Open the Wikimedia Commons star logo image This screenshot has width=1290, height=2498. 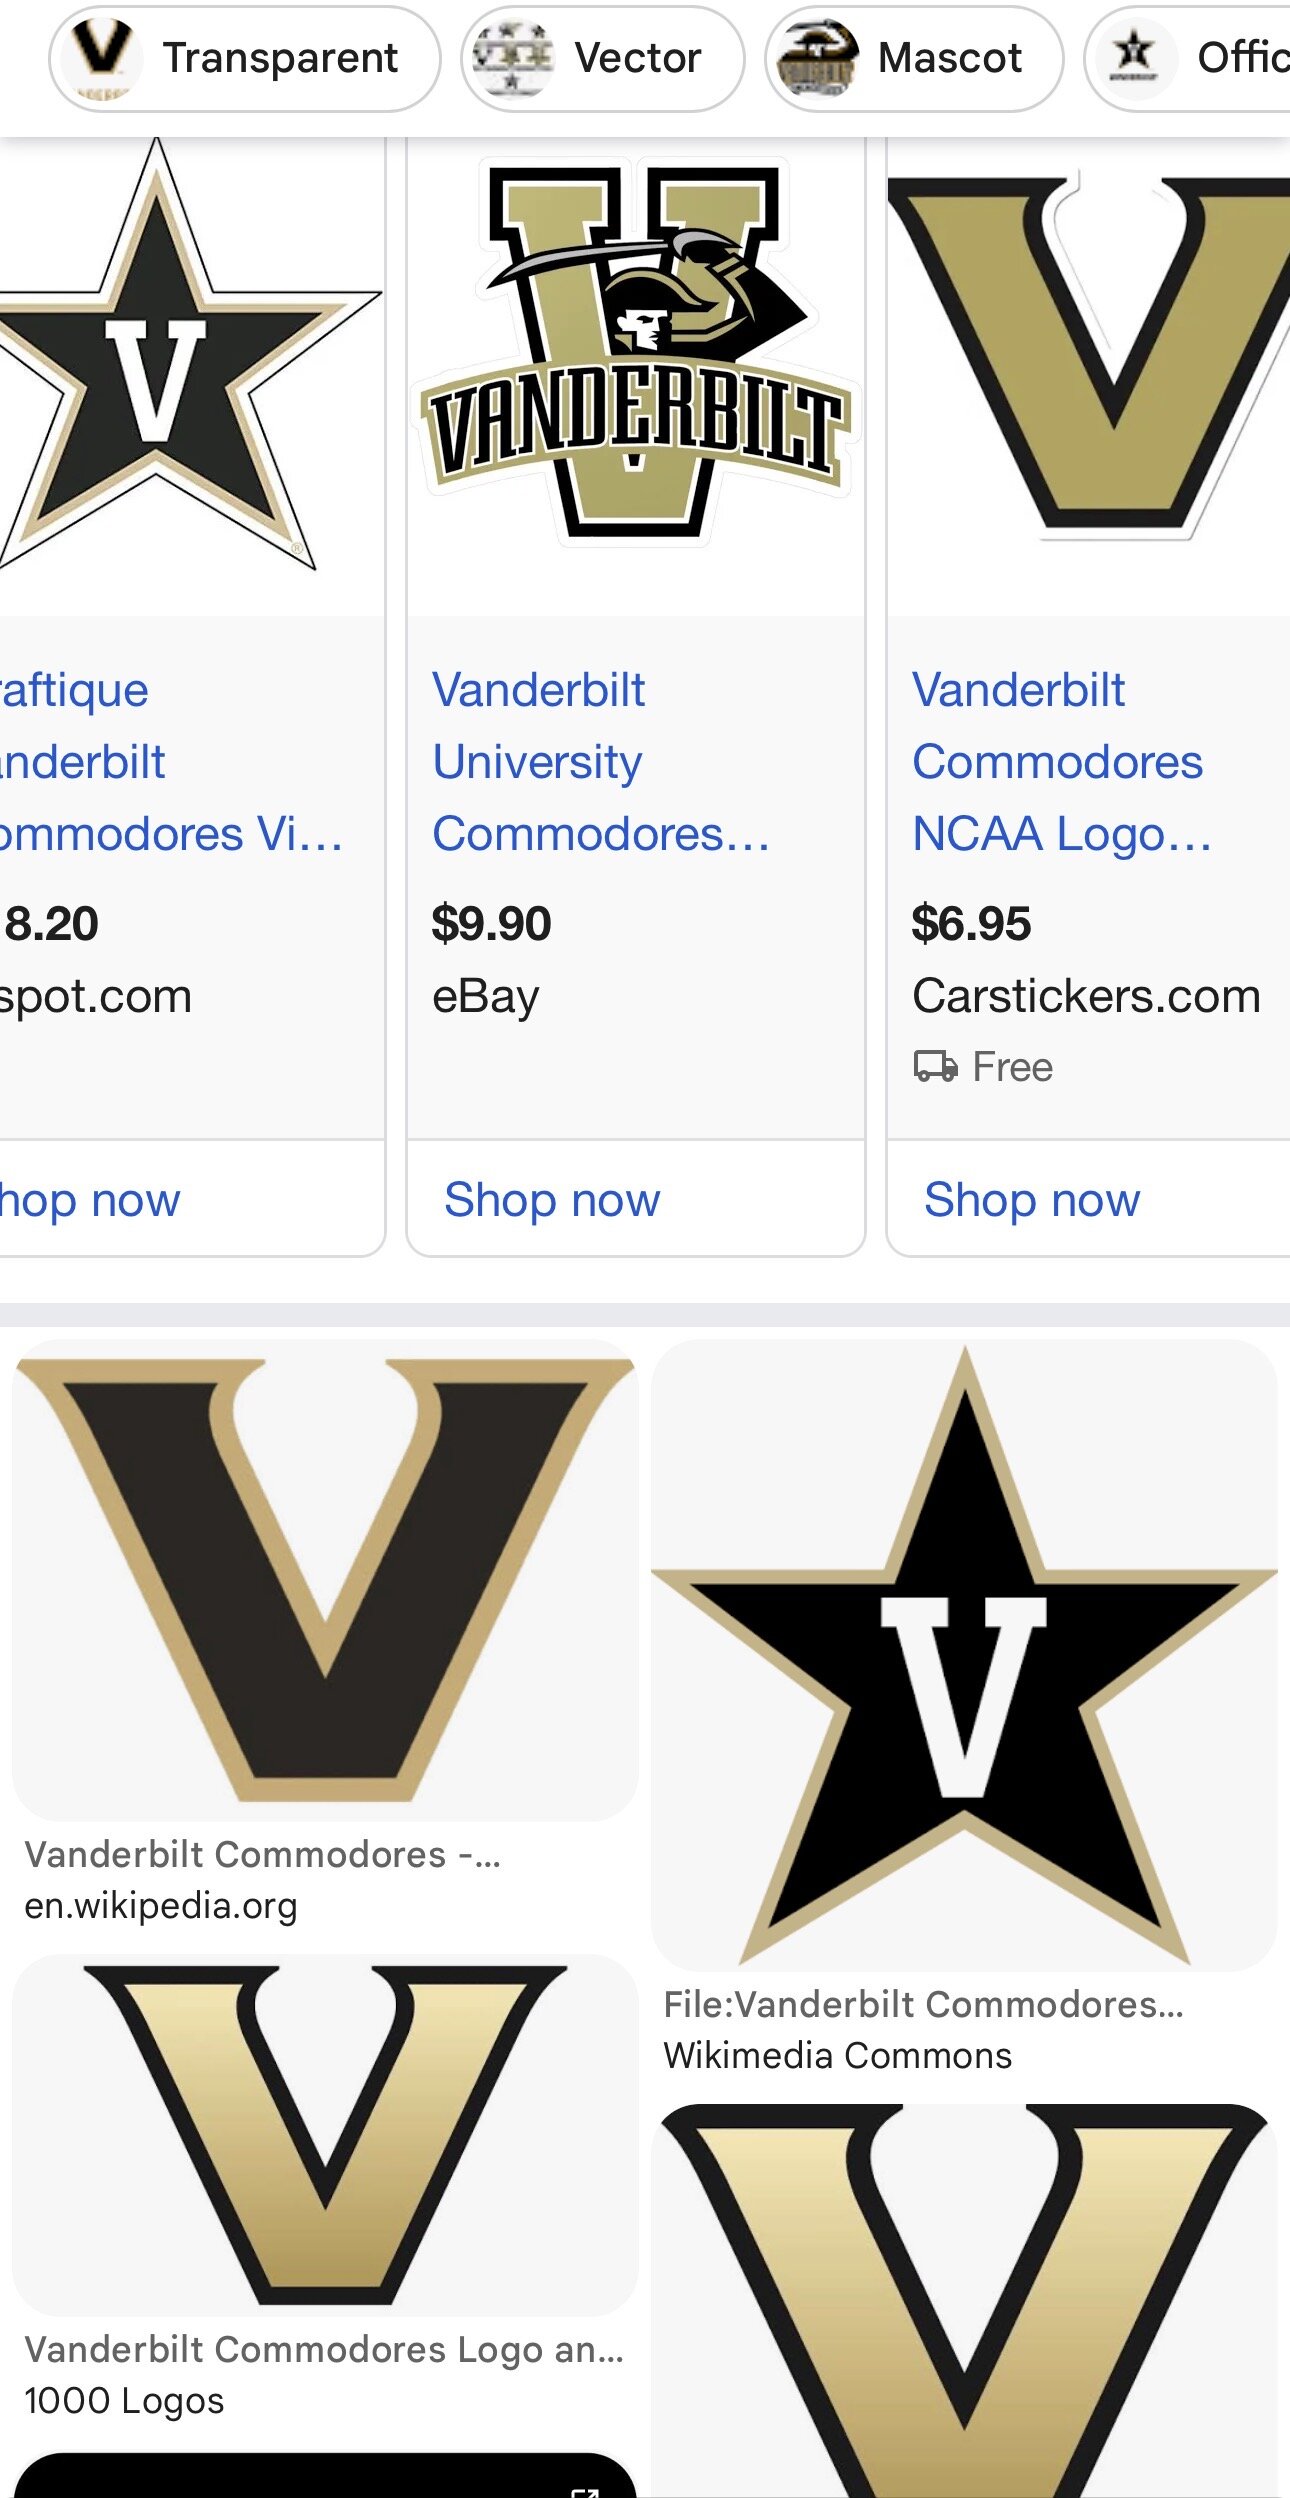click(x=964, y=1655)
